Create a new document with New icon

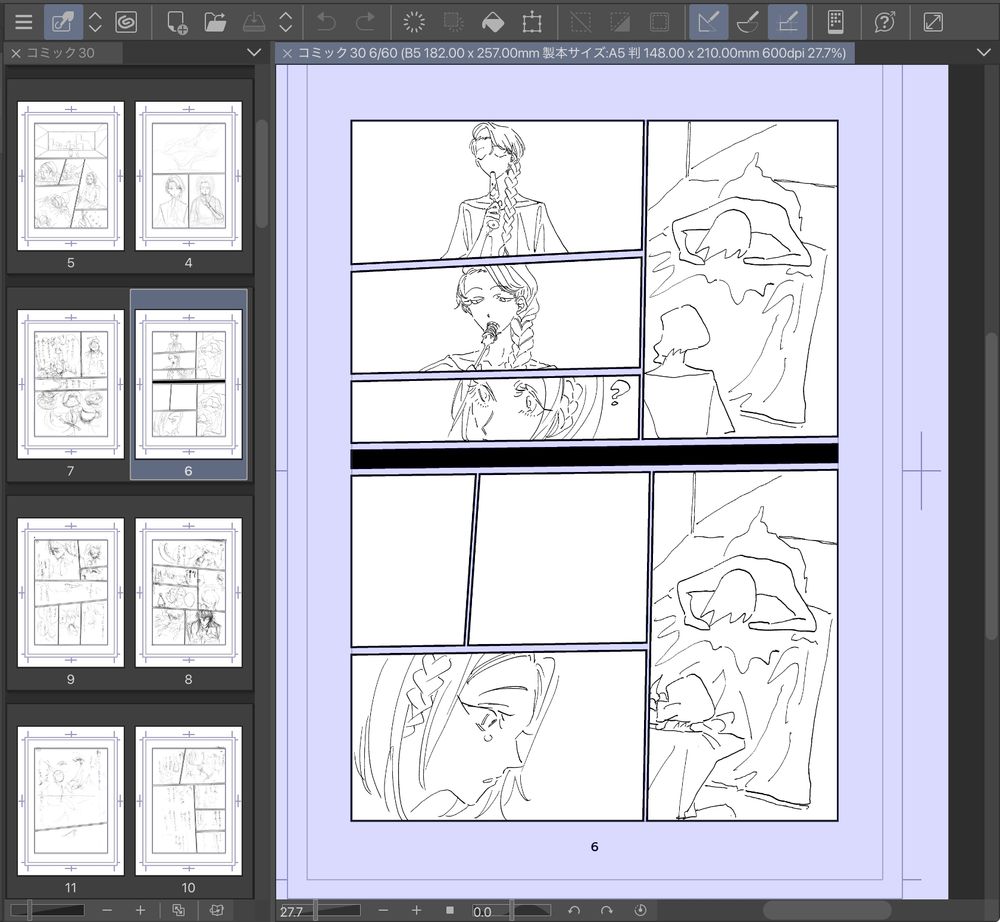(177, 22)
